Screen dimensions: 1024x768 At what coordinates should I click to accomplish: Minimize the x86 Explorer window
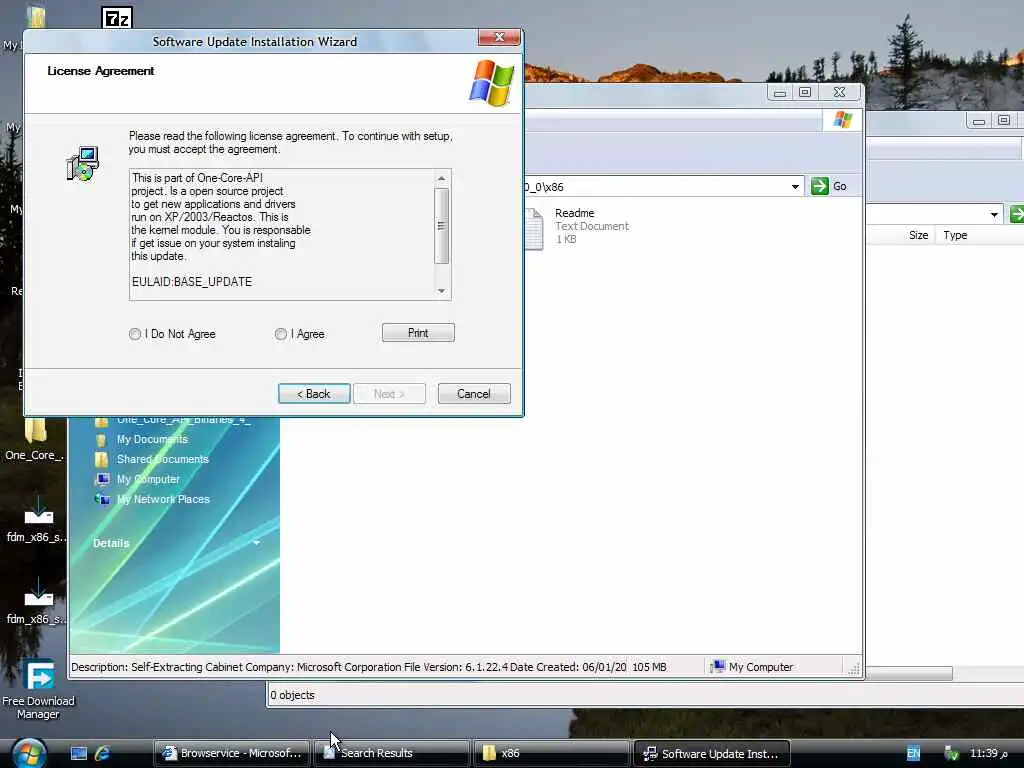pyautogui.click(x=779, y=92)
